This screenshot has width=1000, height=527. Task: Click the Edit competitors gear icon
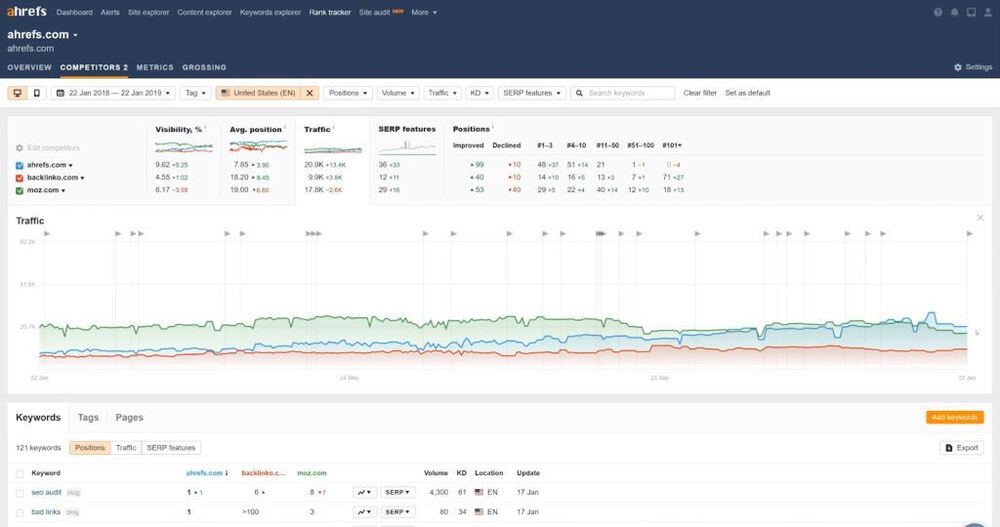(x=19, y=148)
